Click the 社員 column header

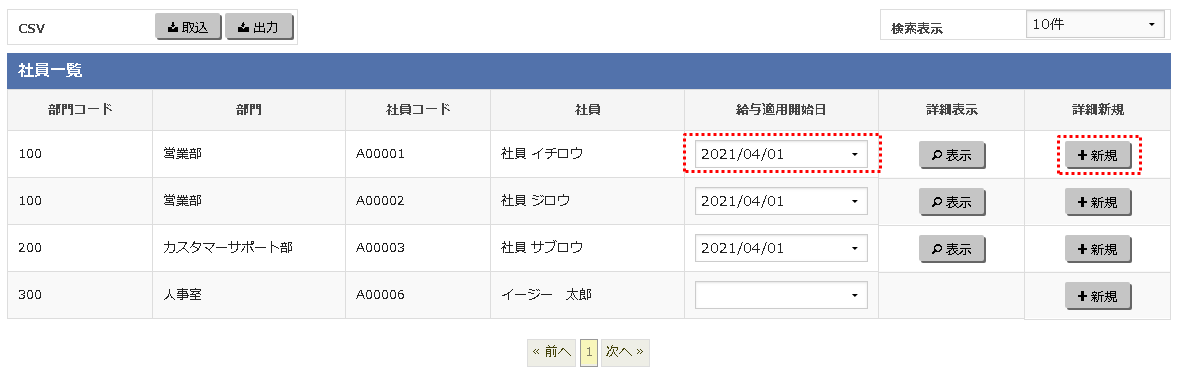tap(587, 110)
